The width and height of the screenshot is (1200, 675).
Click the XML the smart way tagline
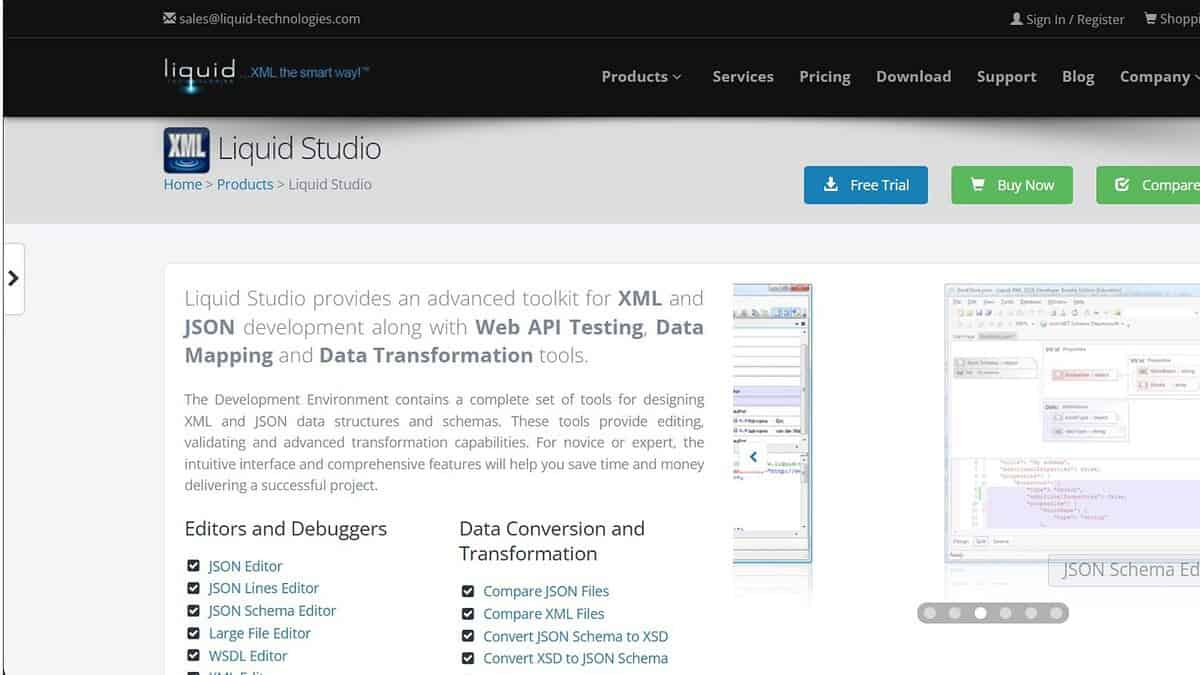pos(310,73)
